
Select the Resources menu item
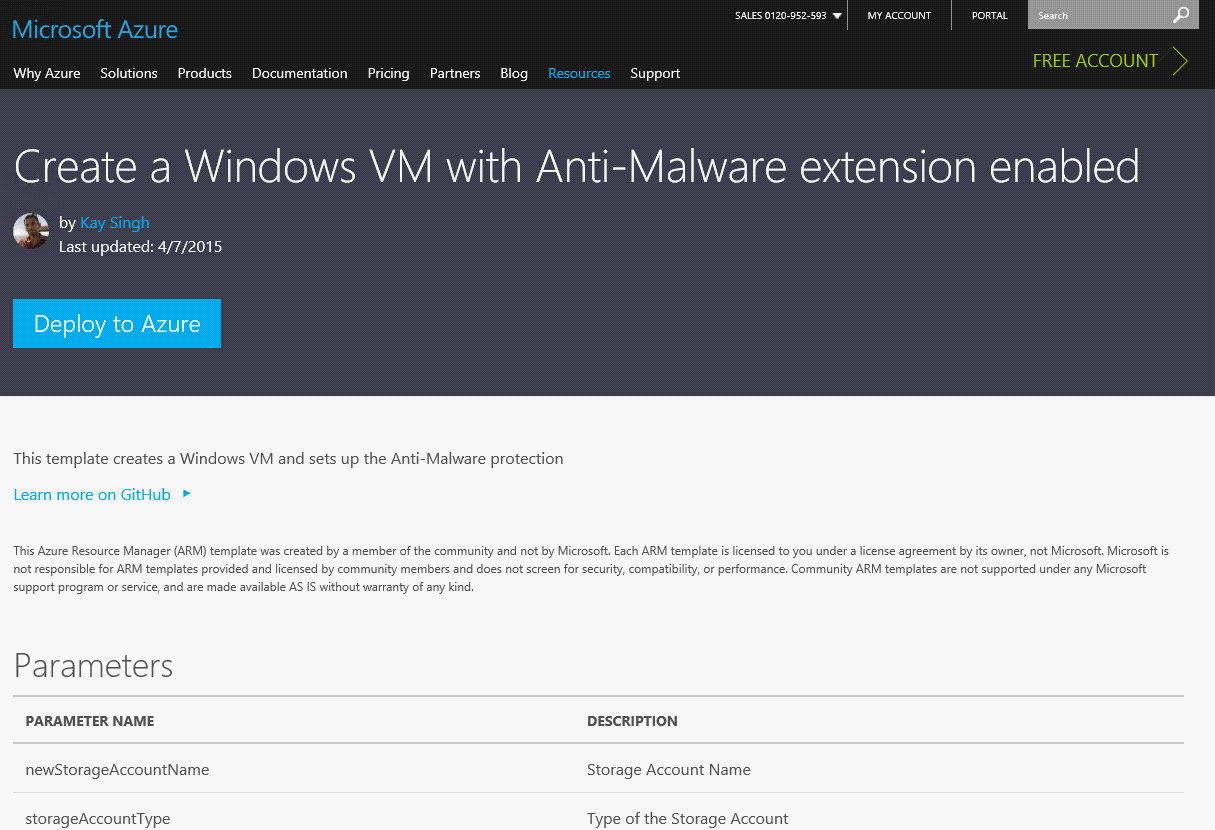click(x=579, y=73)
